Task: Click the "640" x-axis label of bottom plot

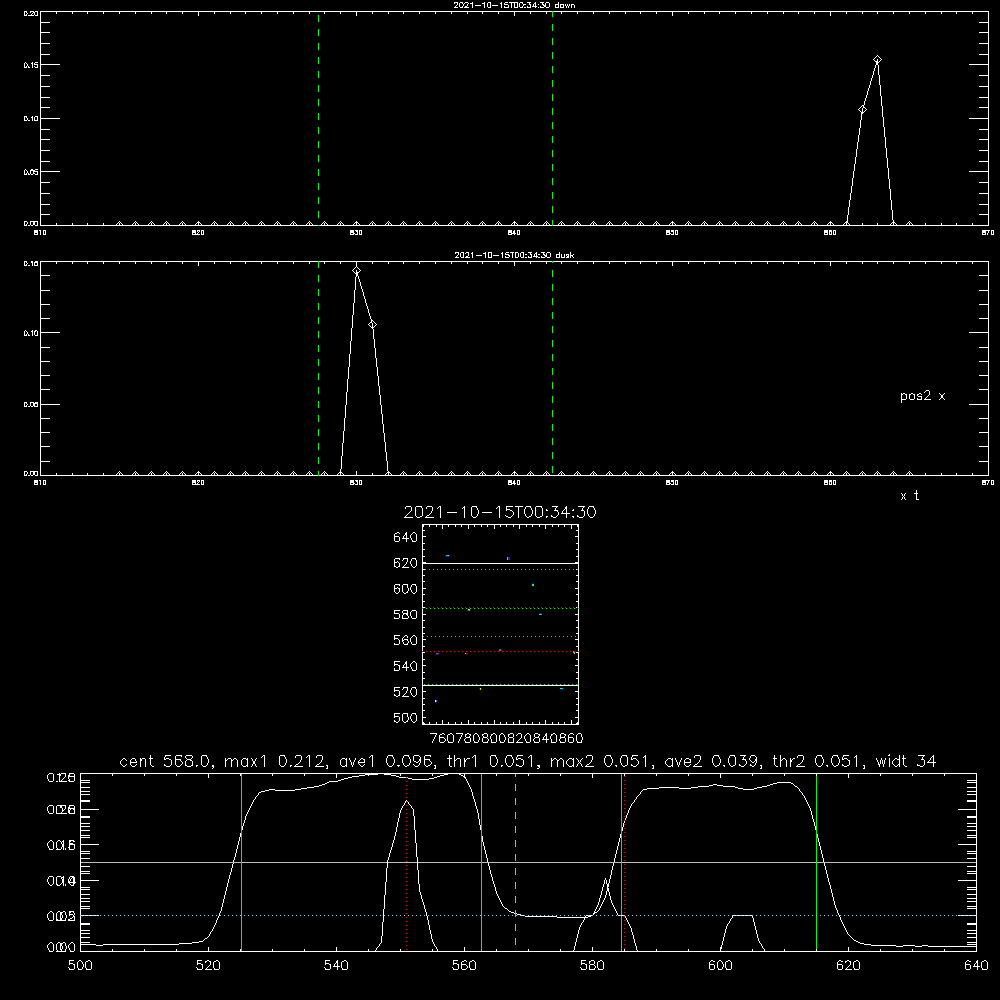Action: [x=976, y=966]
